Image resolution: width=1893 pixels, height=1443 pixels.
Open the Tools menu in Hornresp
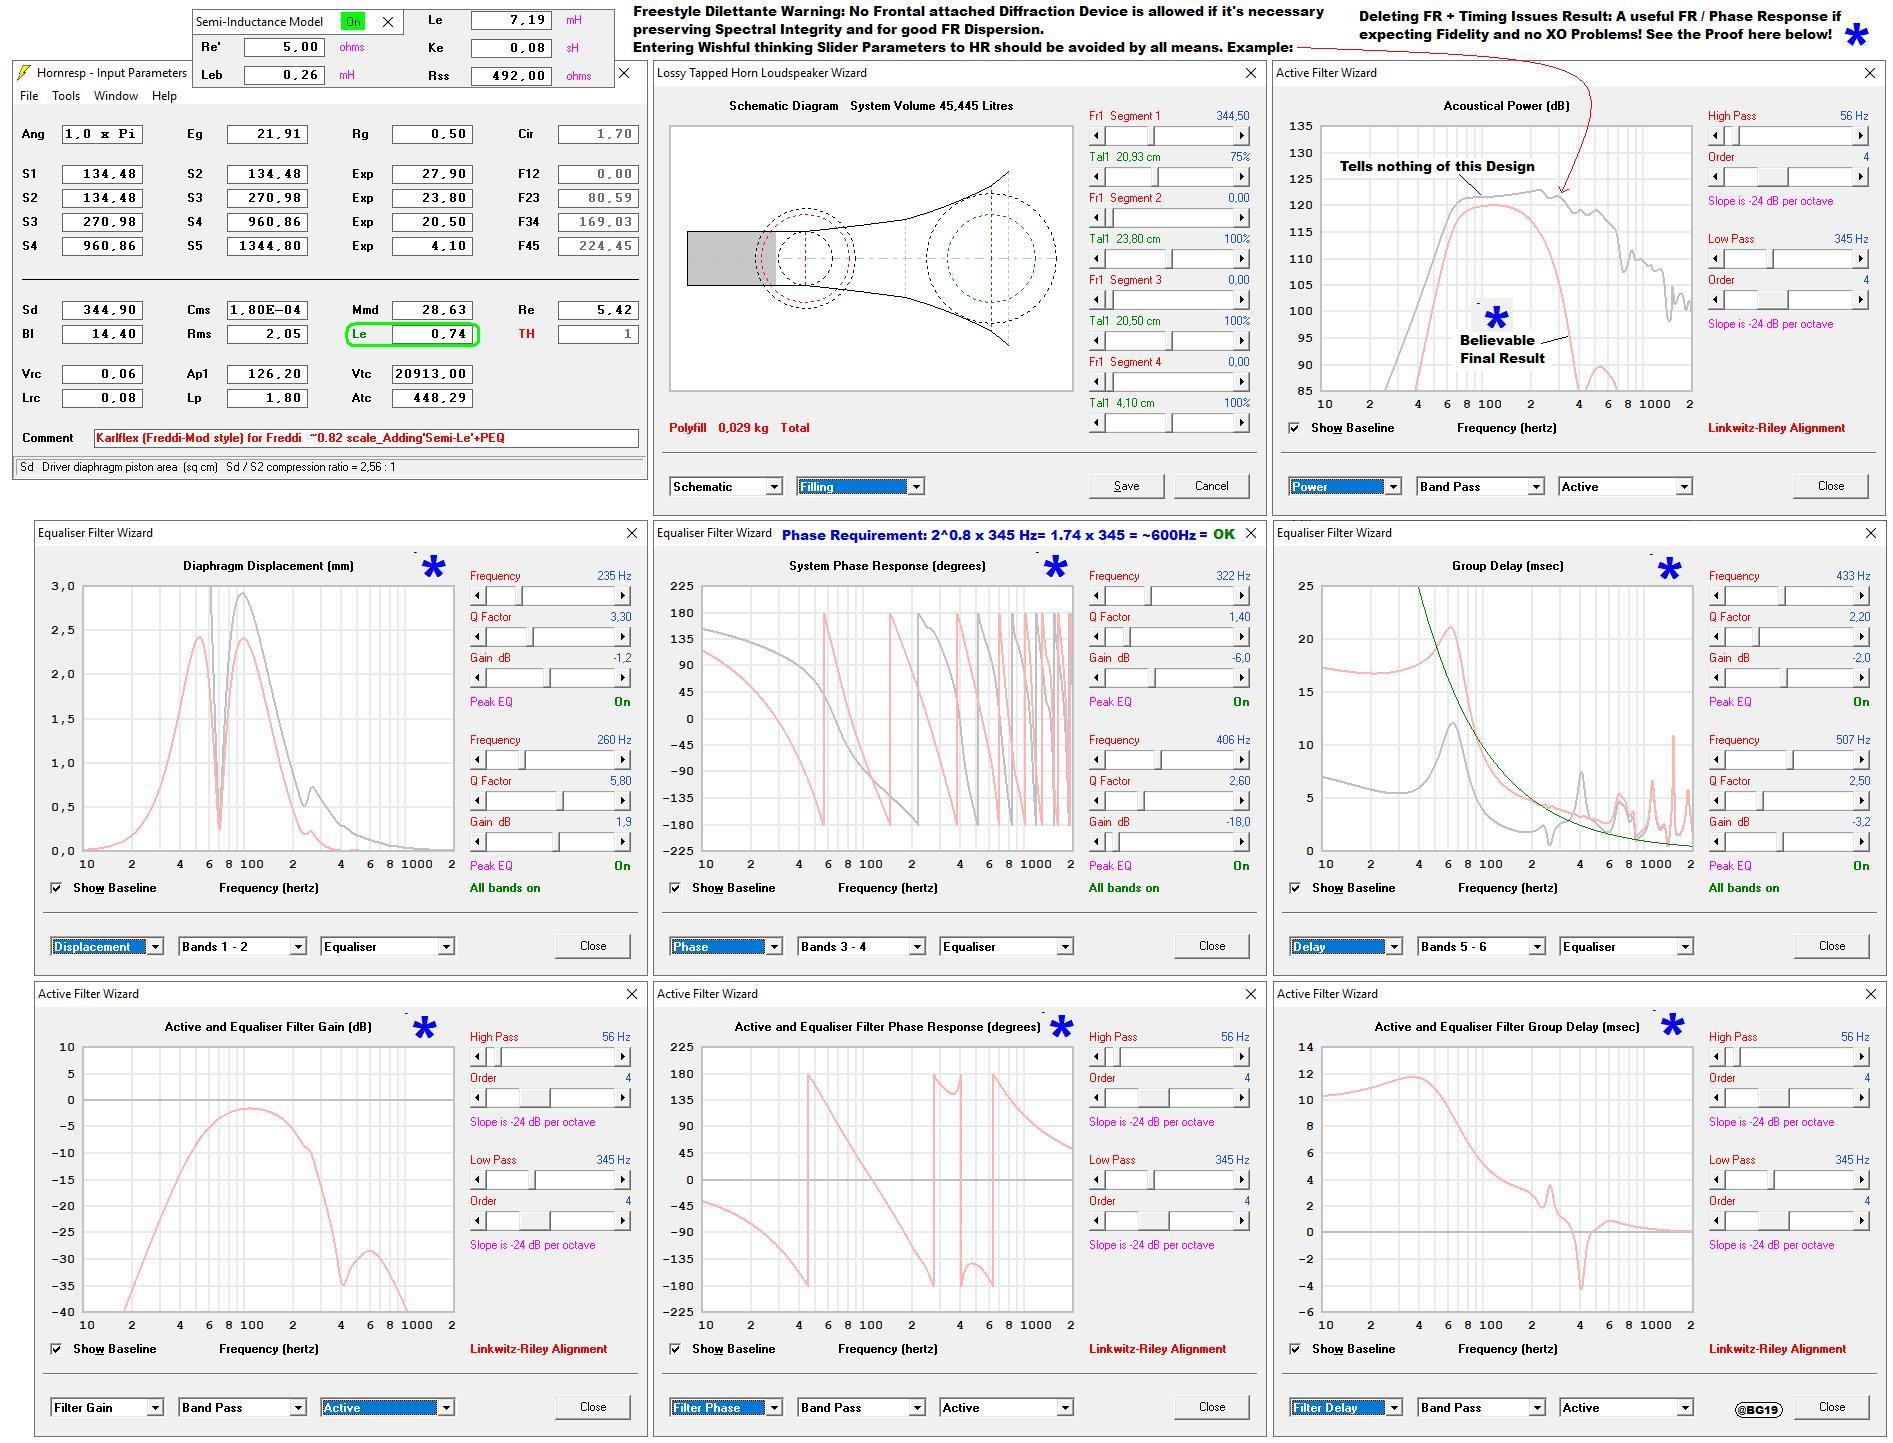coord(66,96)
